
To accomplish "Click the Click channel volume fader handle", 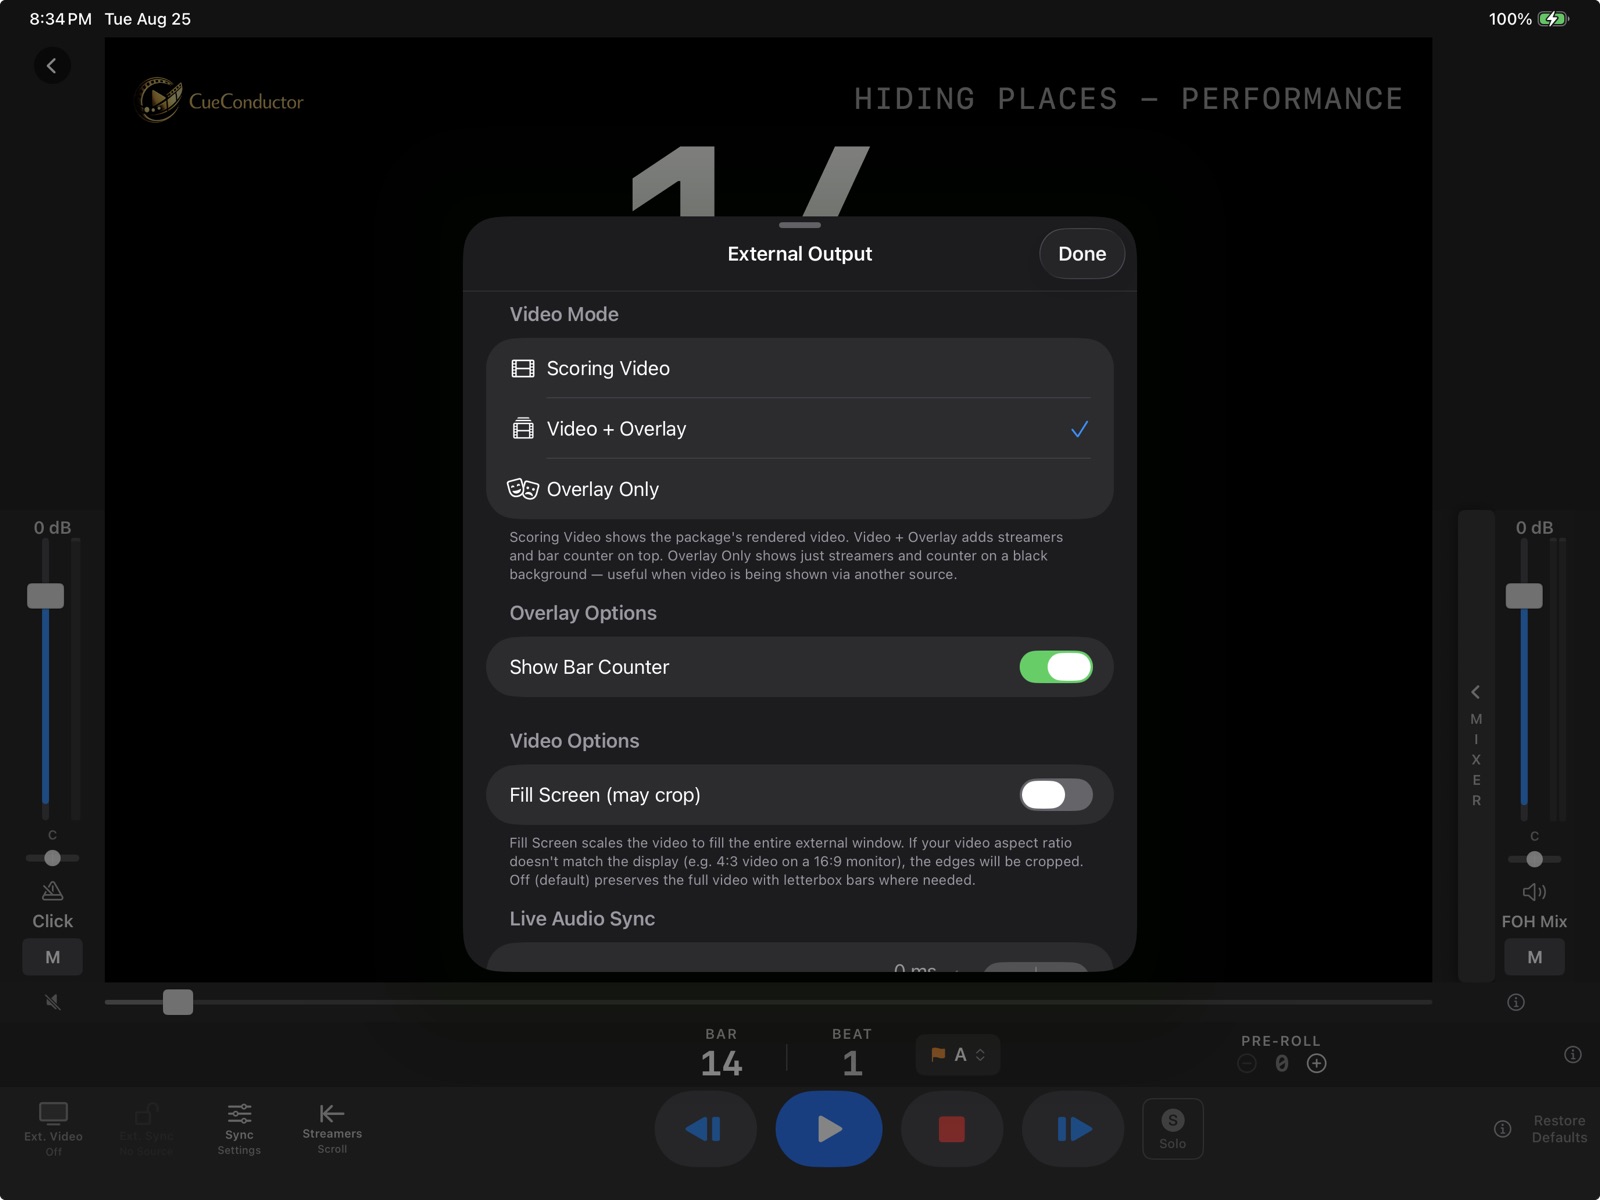I will coord(45,596).
